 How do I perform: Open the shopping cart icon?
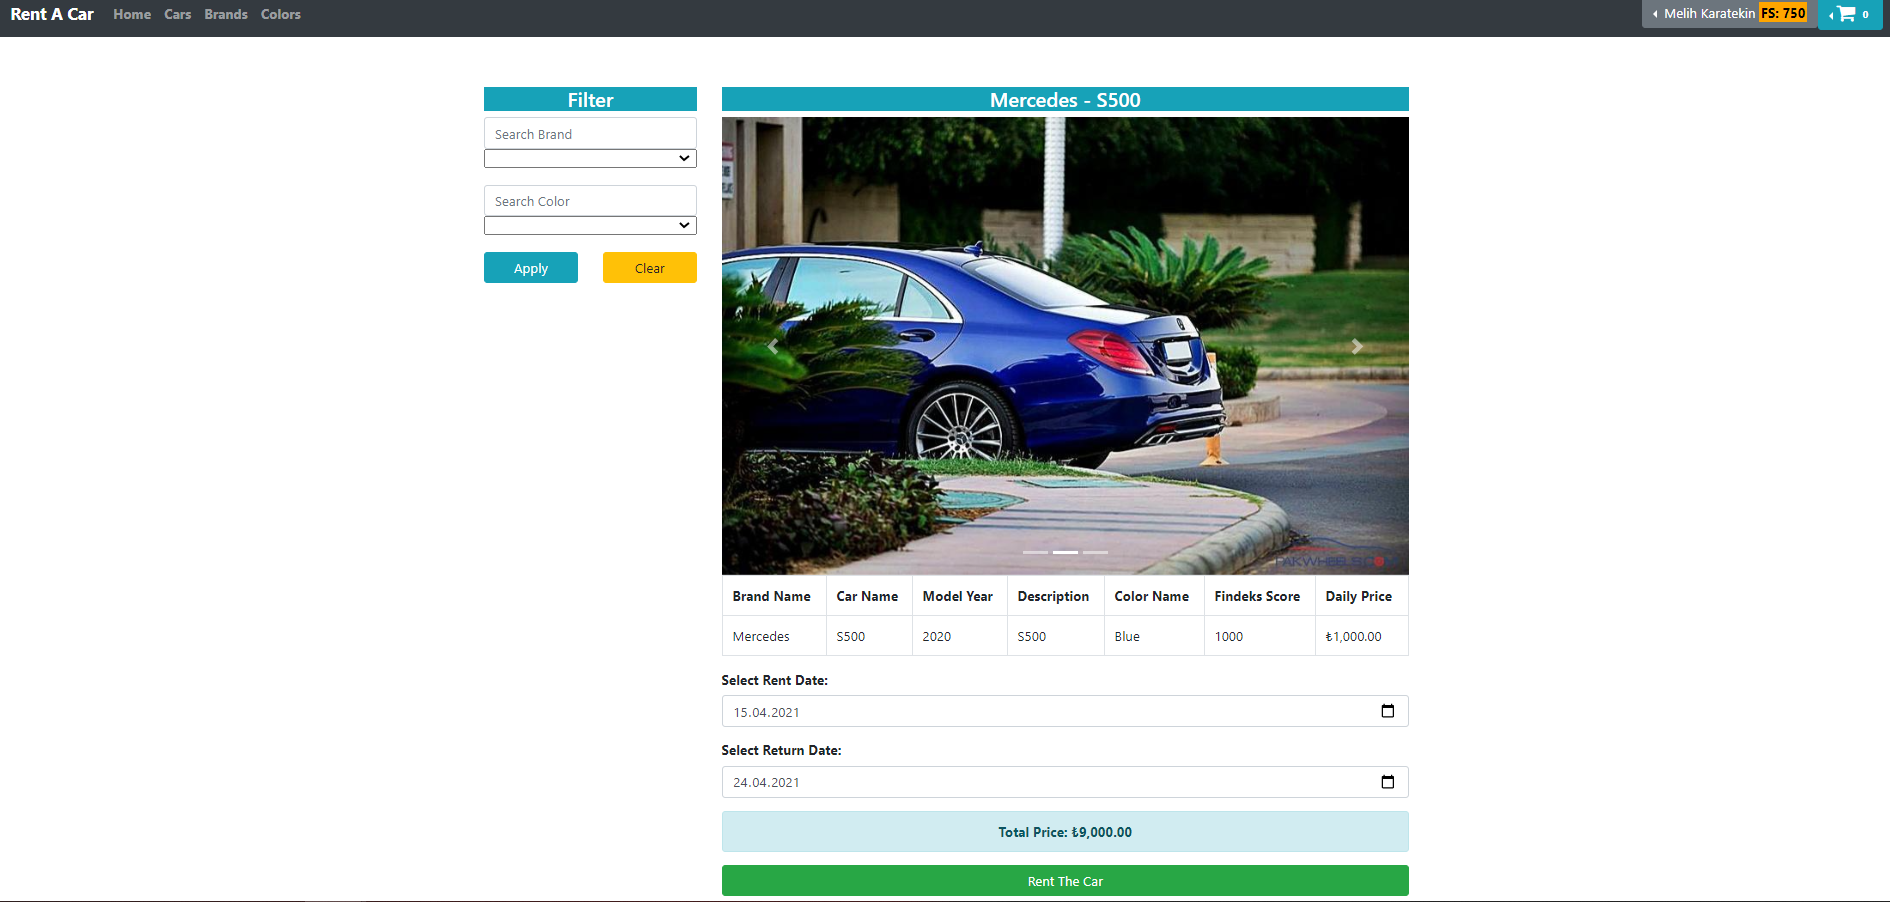click(1849, 14)
